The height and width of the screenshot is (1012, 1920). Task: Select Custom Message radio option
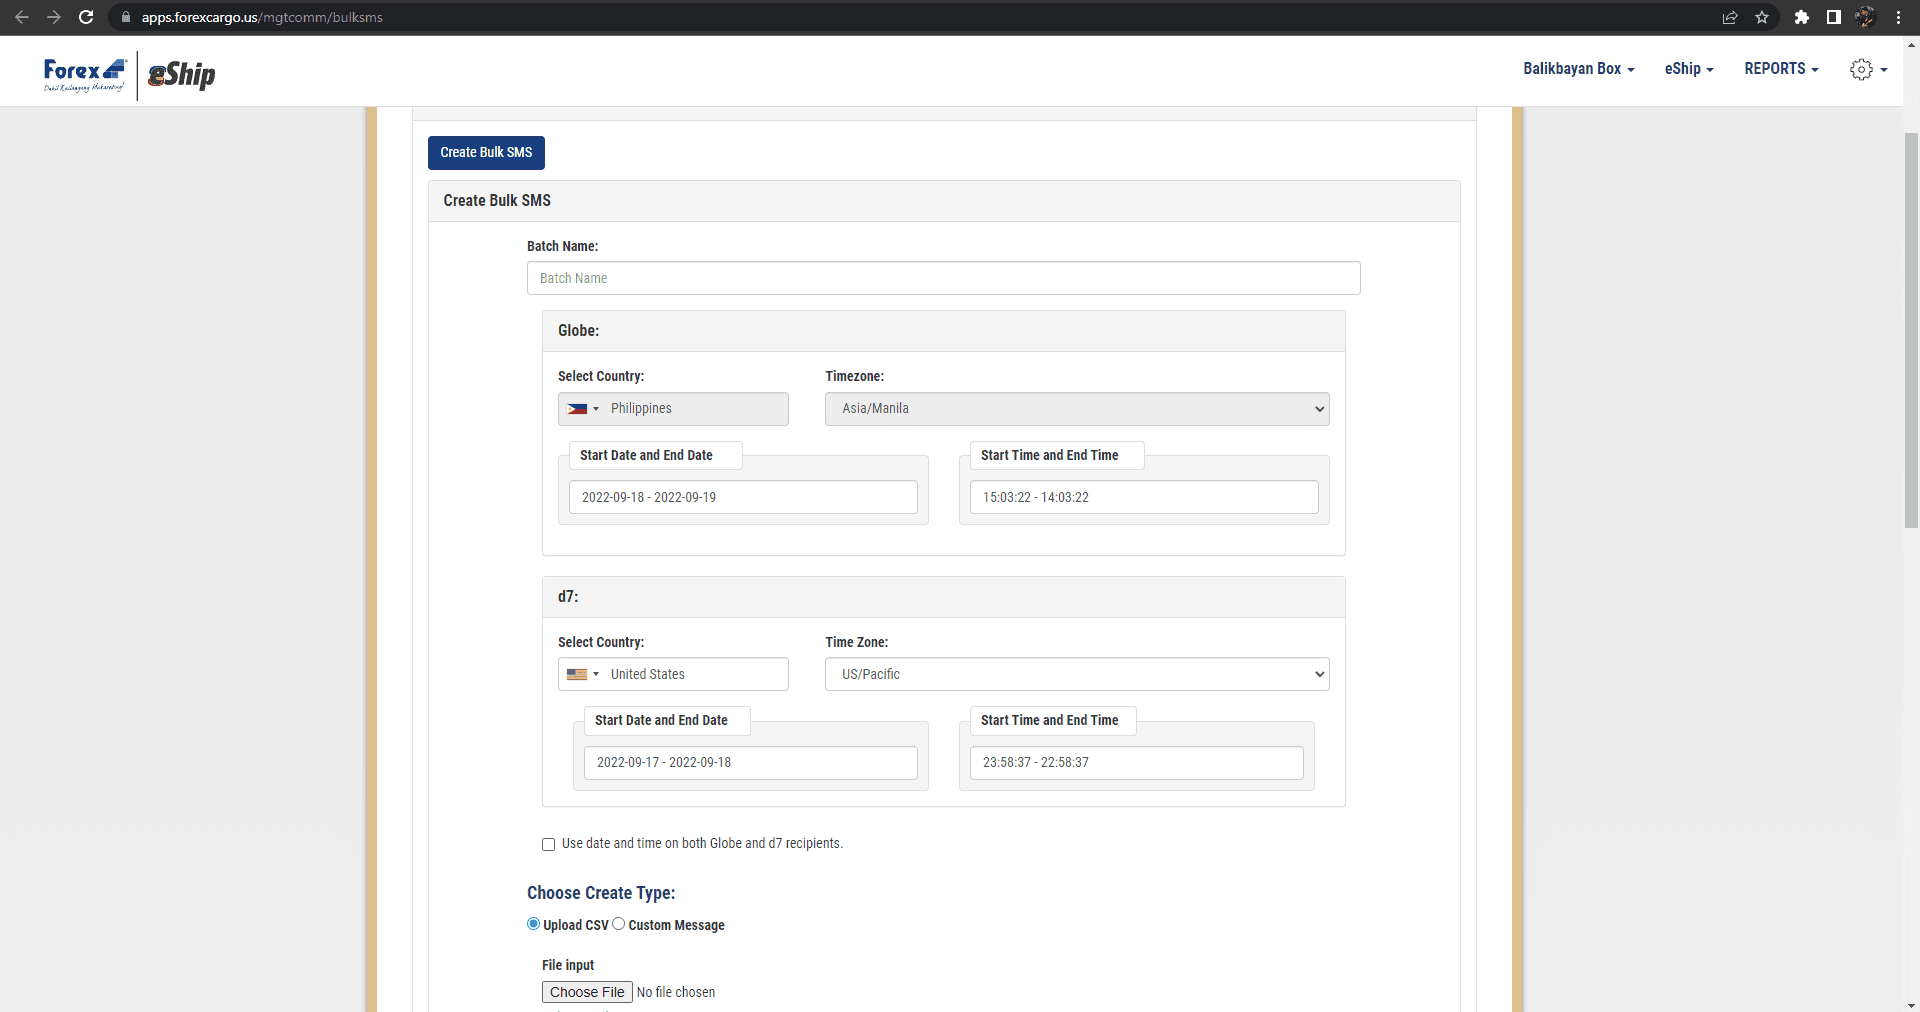click(619, 924)
